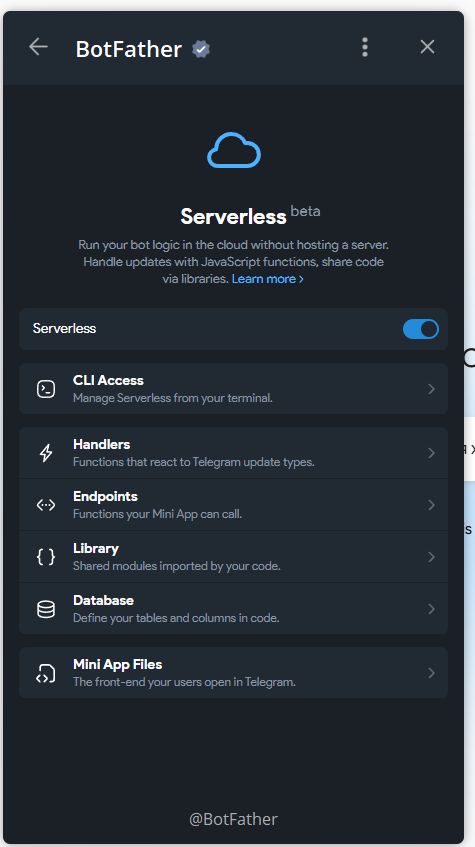Click the @BotFather handle at bottom

coord(233,819)
